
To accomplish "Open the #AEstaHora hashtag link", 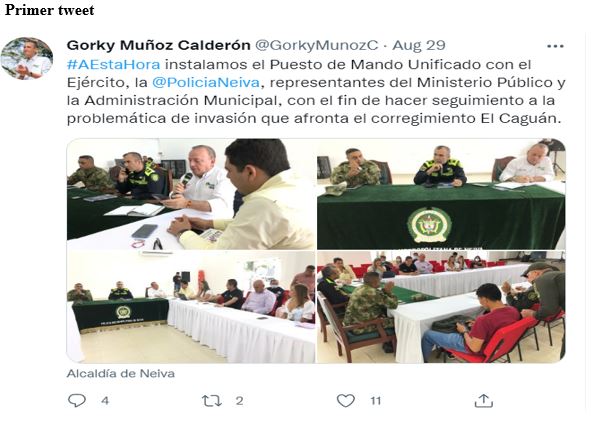I will point(113,64).
